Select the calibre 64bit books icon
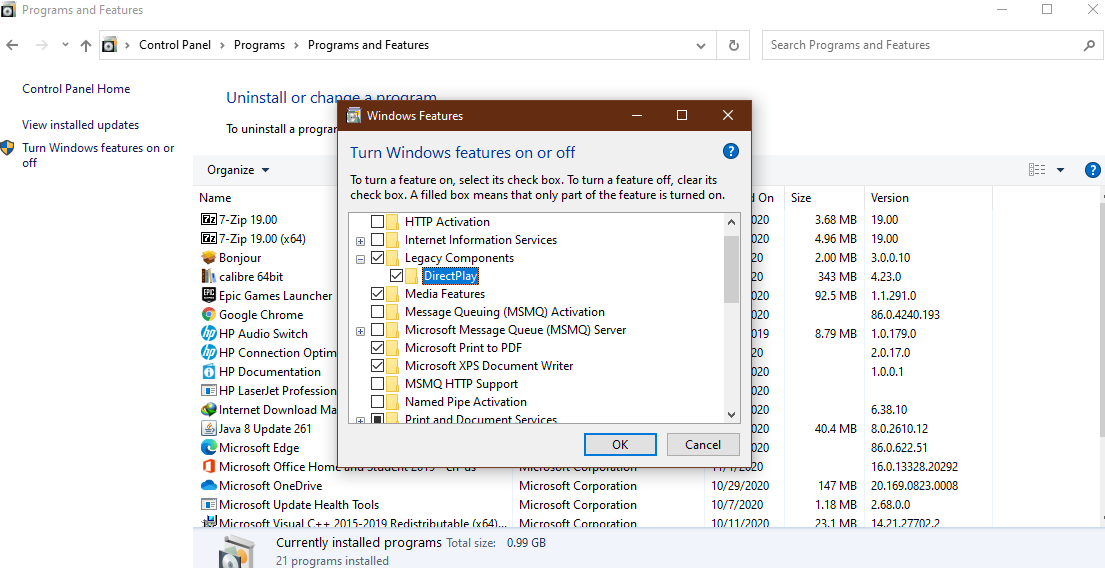 (x=209, y=276)
